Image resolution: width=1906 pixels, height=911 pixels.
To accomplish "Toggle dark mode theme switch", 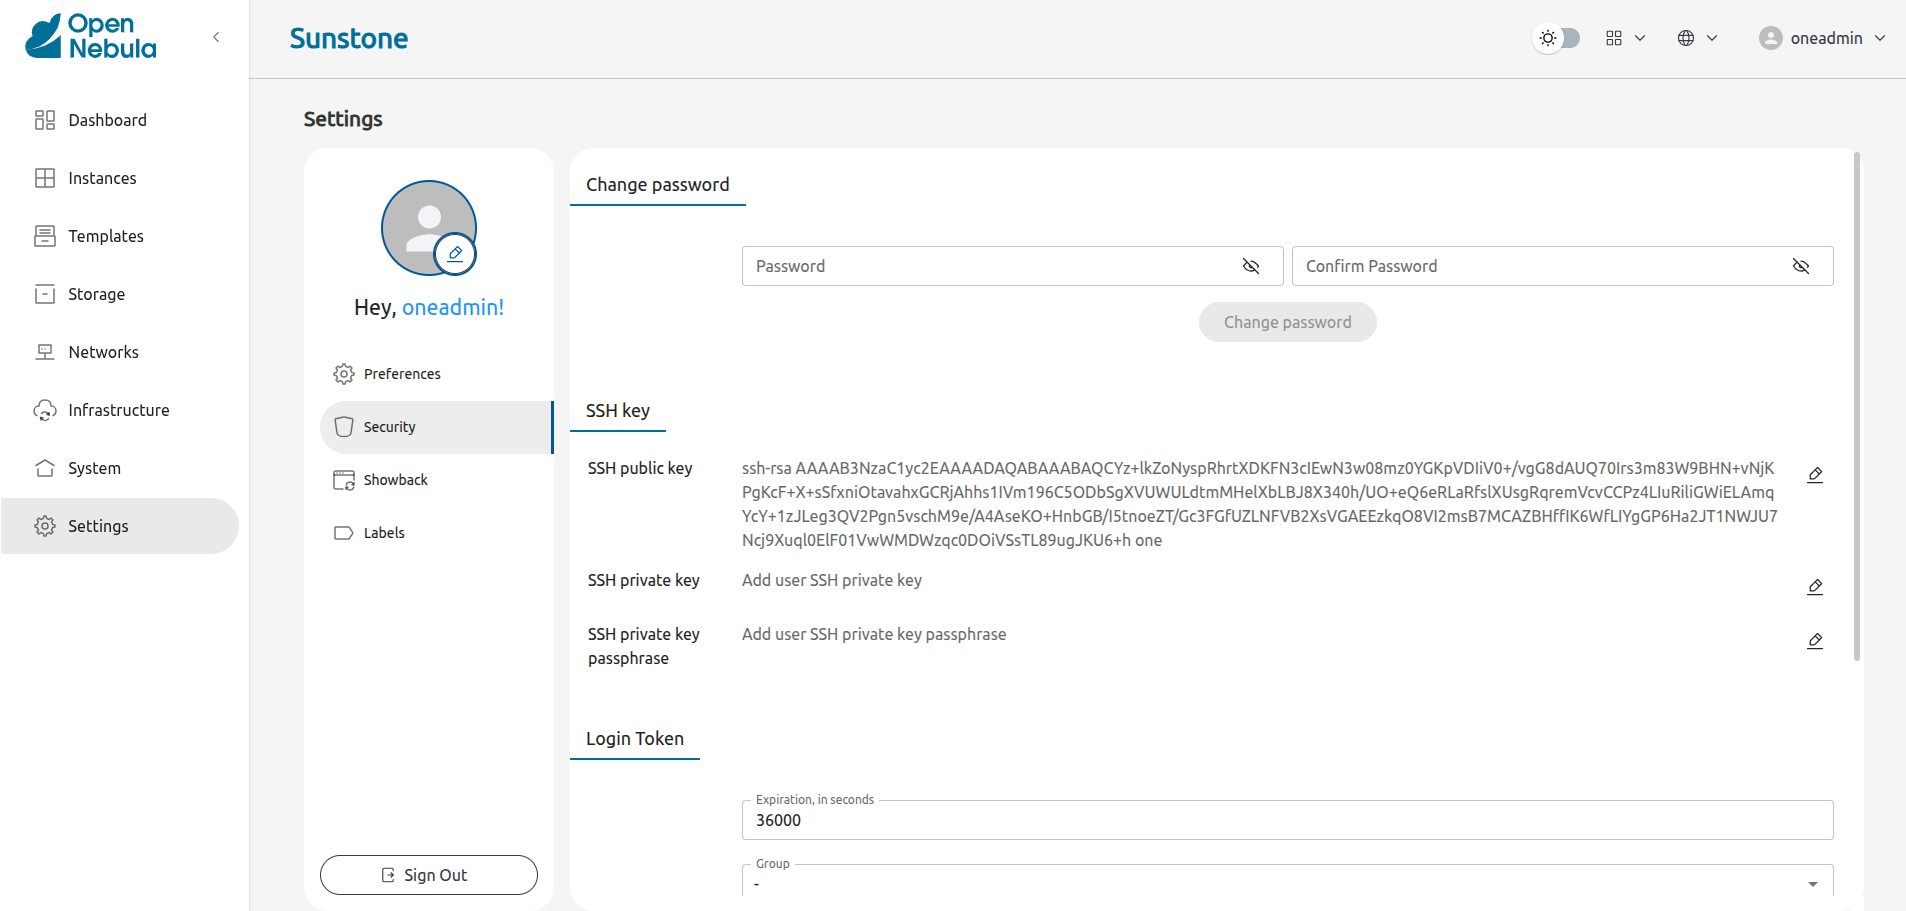I will tap(1556, 37).
